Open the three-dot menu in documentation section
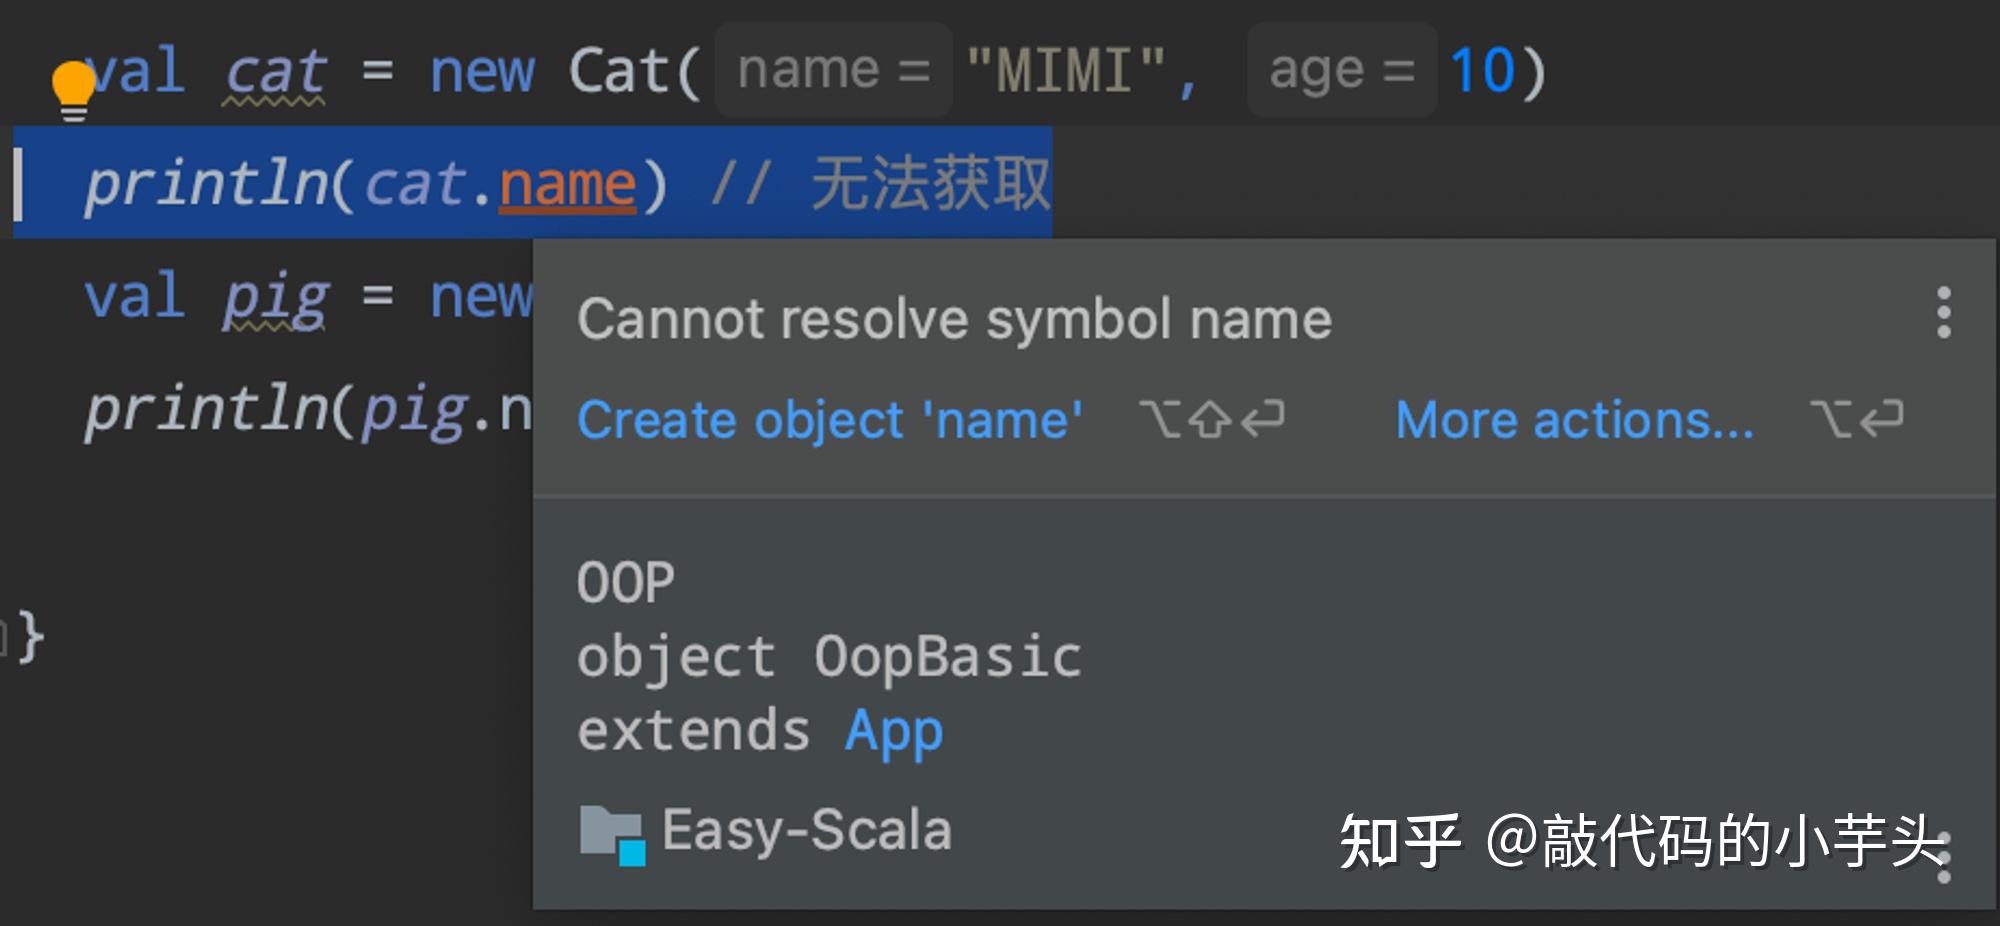Image resolution: width=2000 pixels, height=926 pixels. click(1943, 858)
